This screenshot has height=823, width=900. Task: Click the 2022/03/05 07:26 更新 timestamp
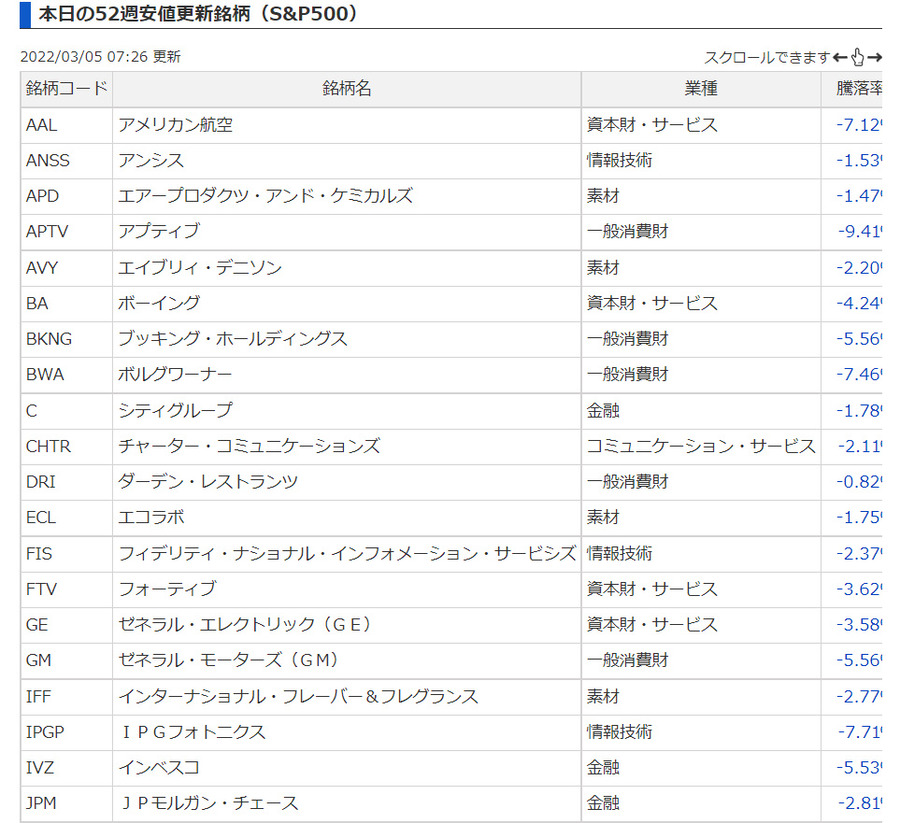(x=100, y=57)
